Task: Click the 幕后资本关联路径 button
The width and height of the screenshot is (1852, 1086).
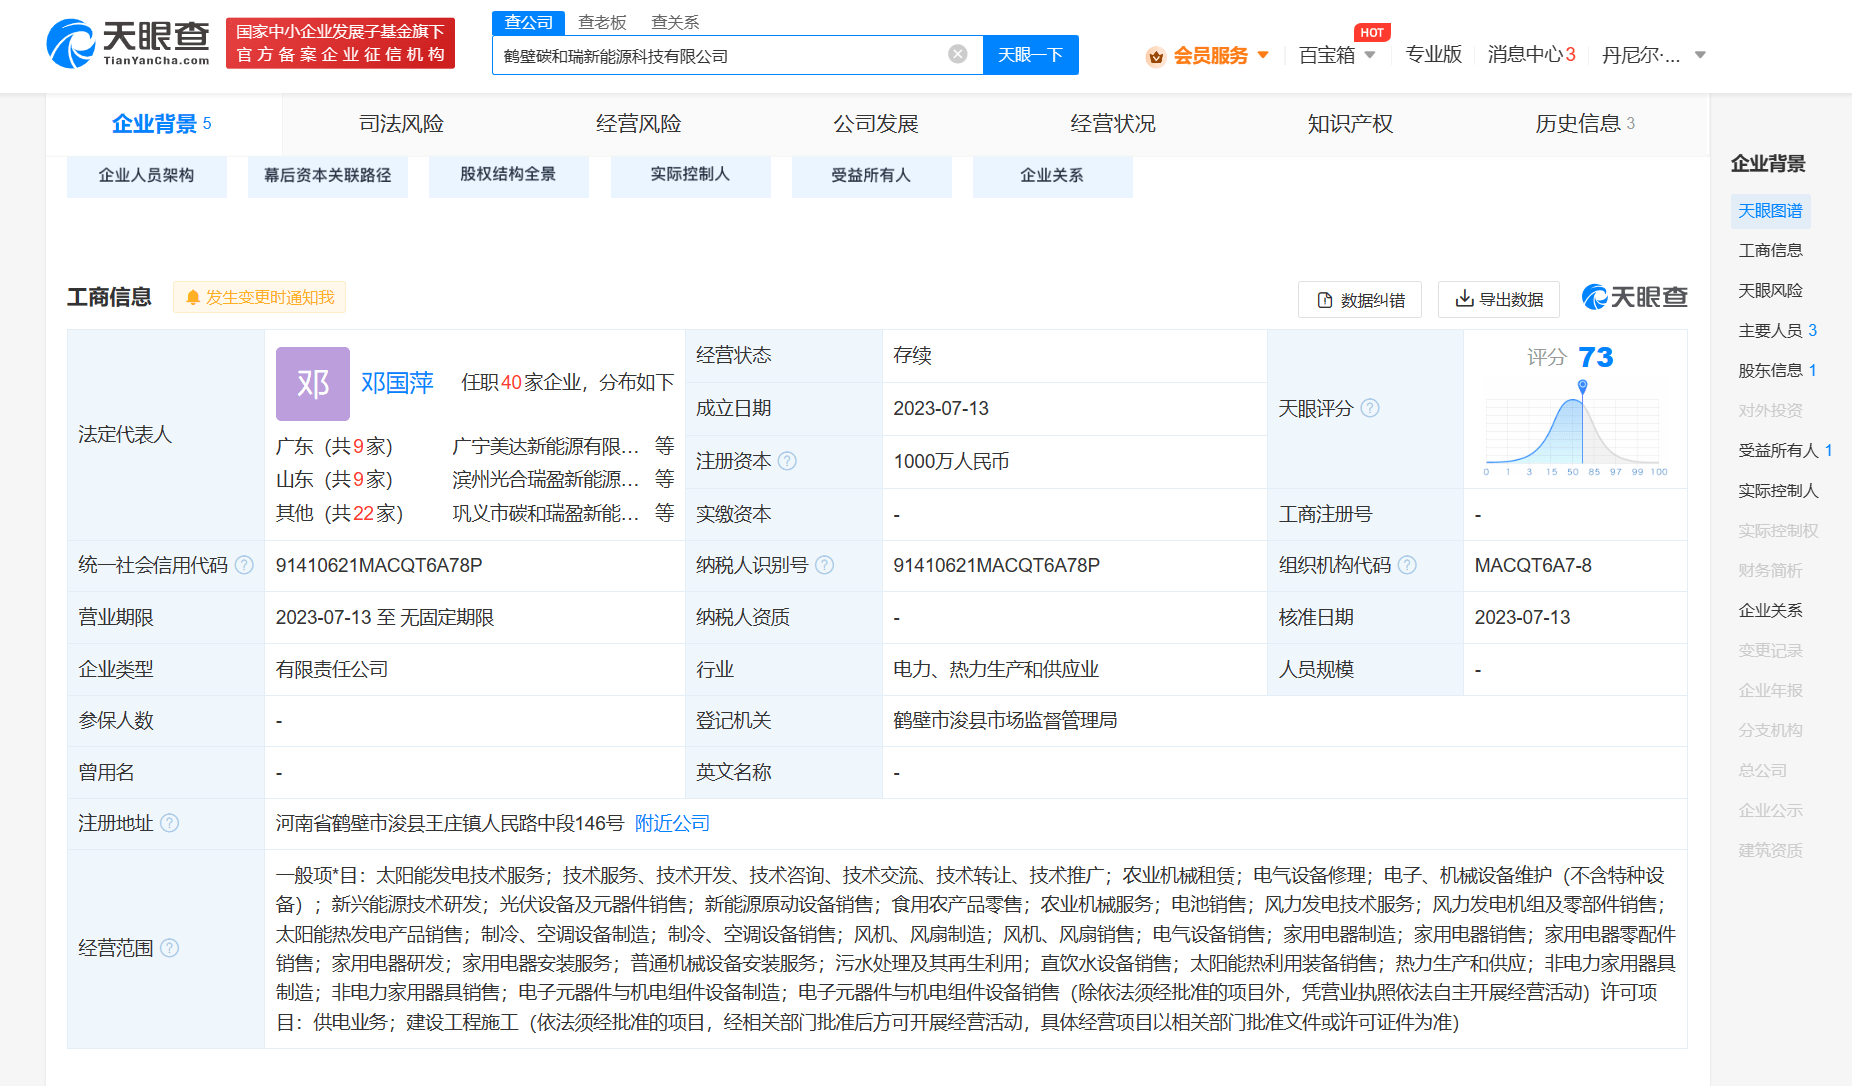Action: pos(328,175)
